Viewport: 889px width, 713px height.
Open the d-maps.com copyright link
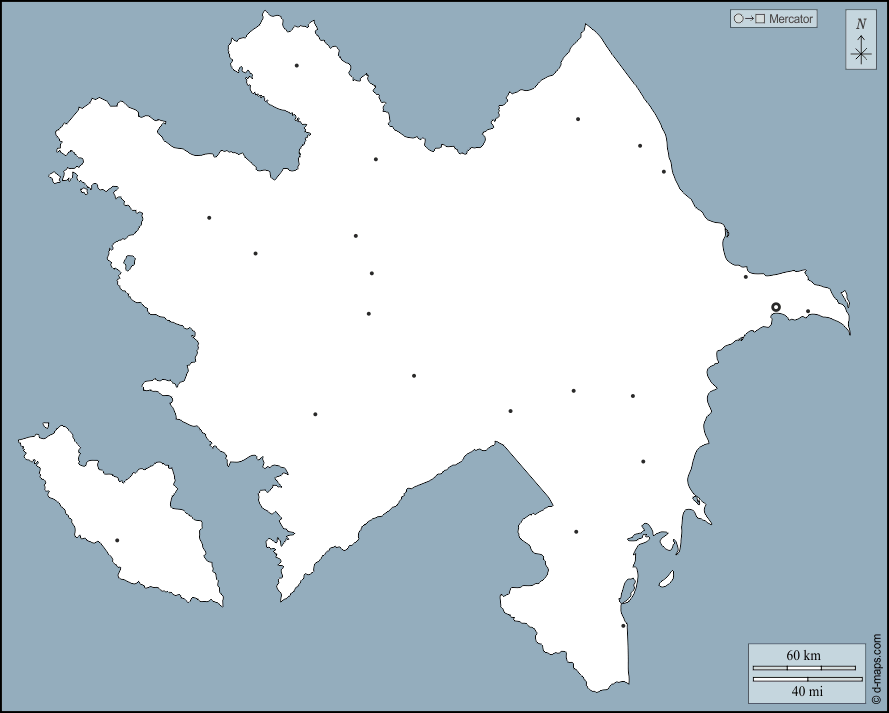coord(876,668)
